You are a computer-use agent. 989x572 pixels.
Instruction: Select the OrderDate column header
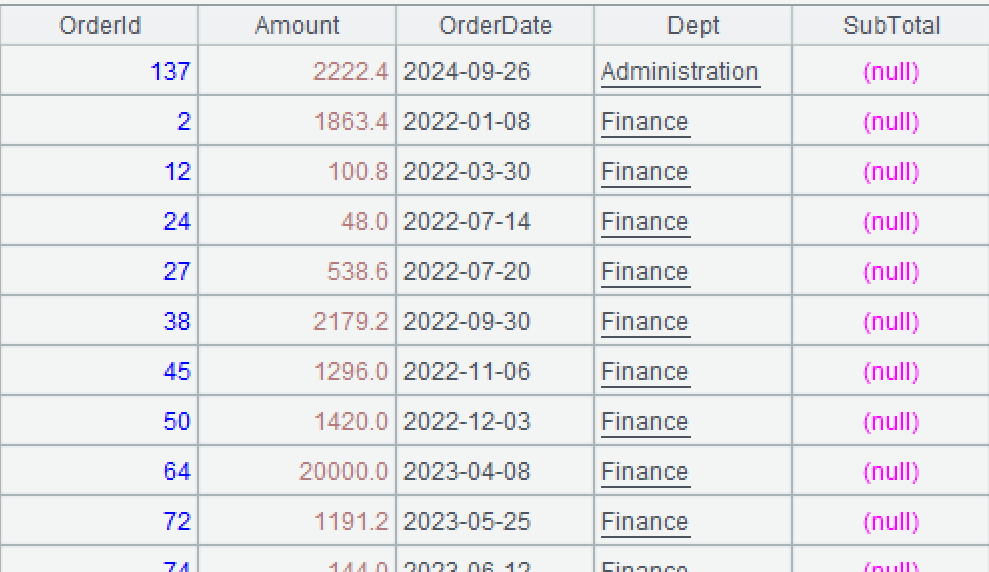495,25
